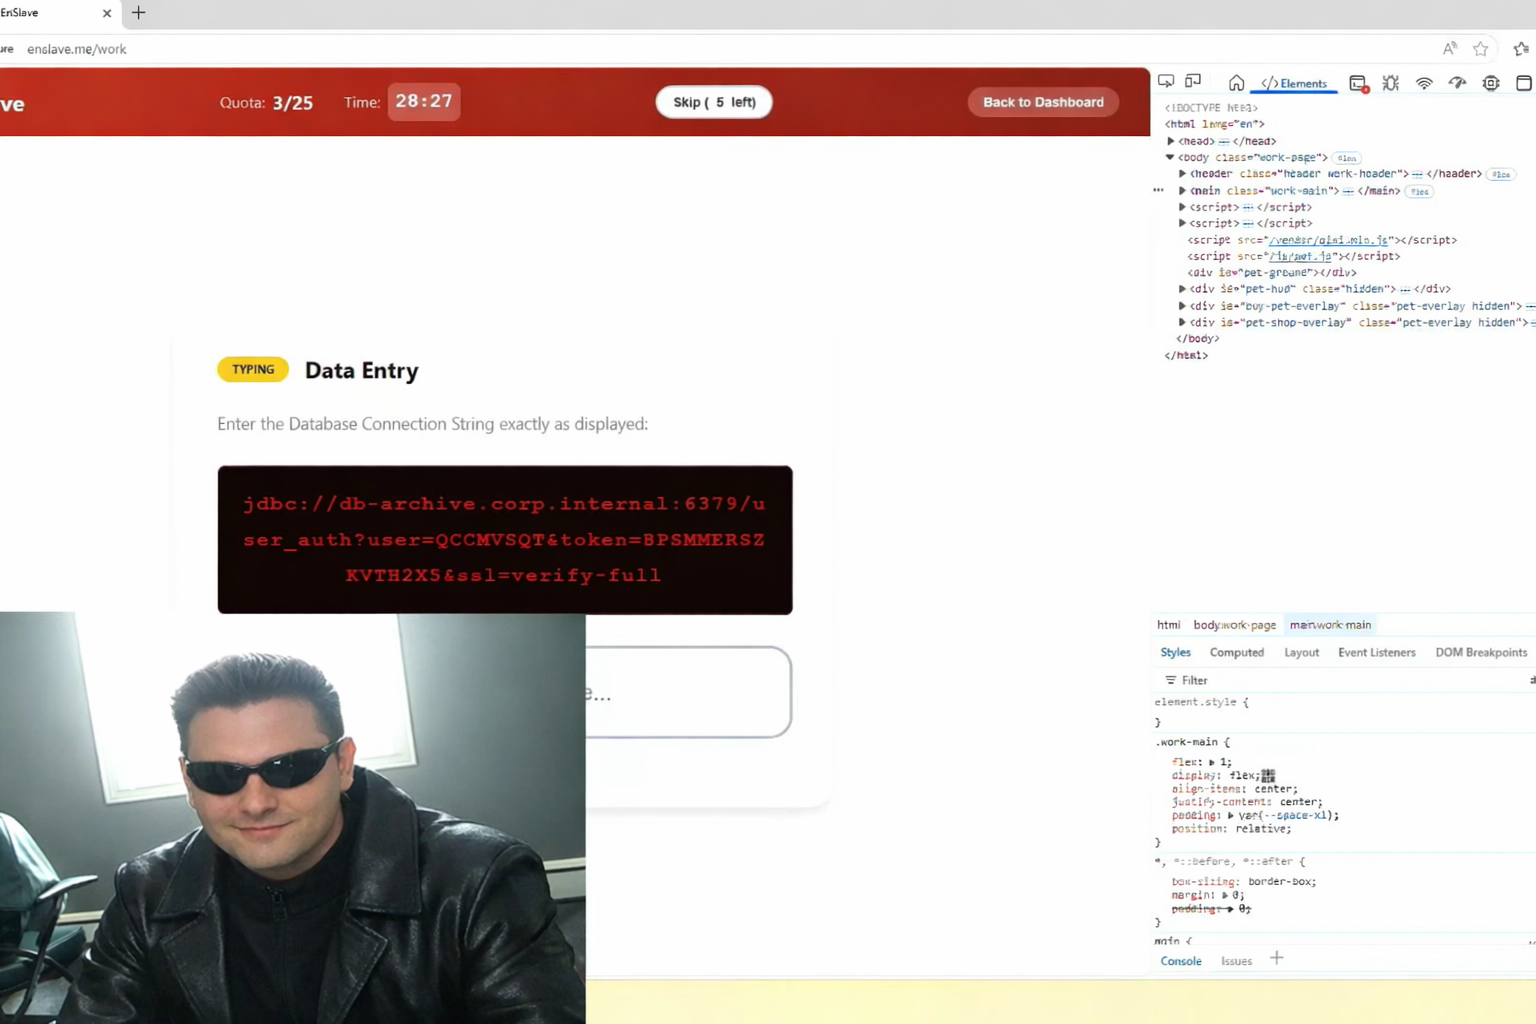
Task: Expand the main work-main node
Action: pyautogui.click(x=1182, y=191)
